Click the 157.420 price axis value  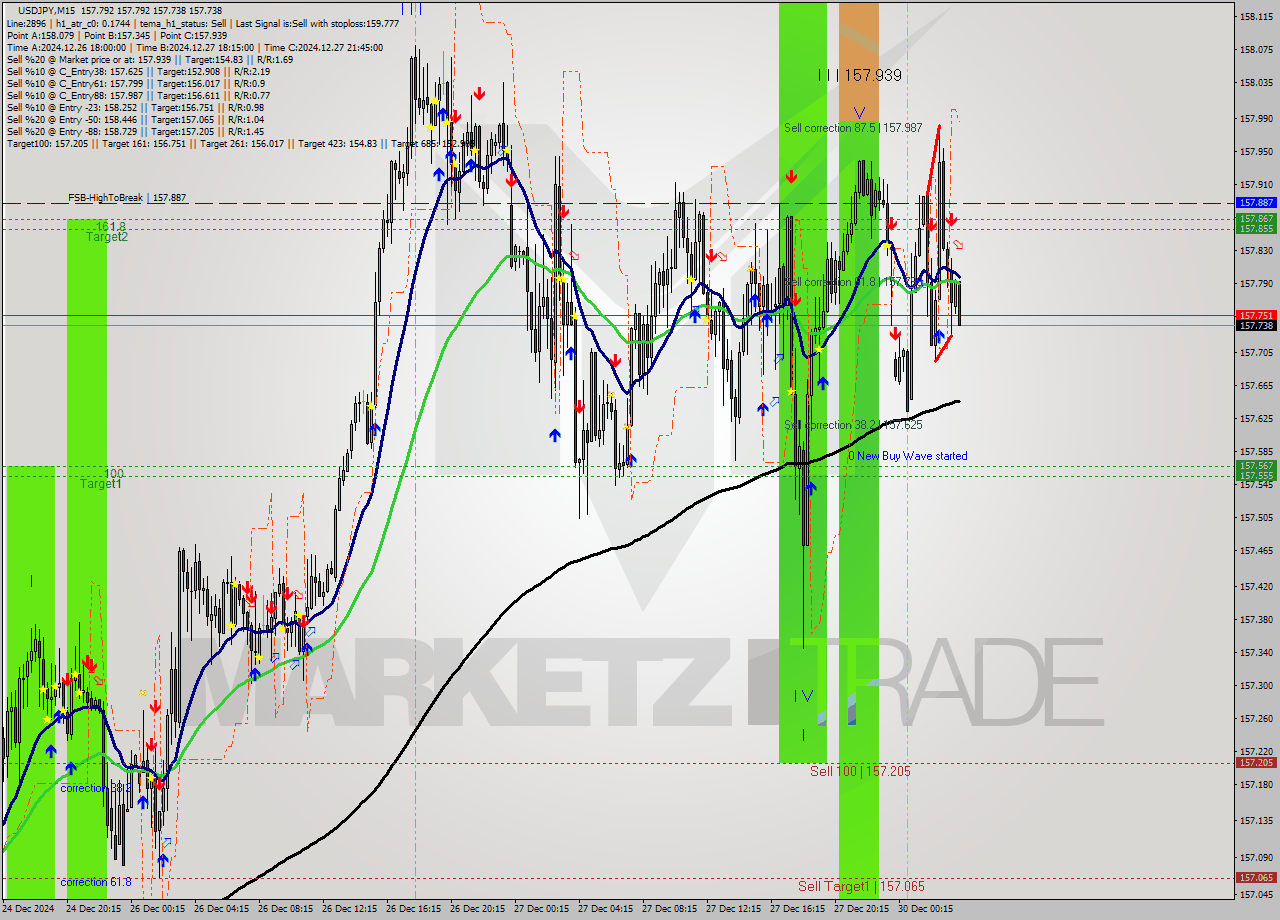pyautogui.click(x=1257, y=586)
